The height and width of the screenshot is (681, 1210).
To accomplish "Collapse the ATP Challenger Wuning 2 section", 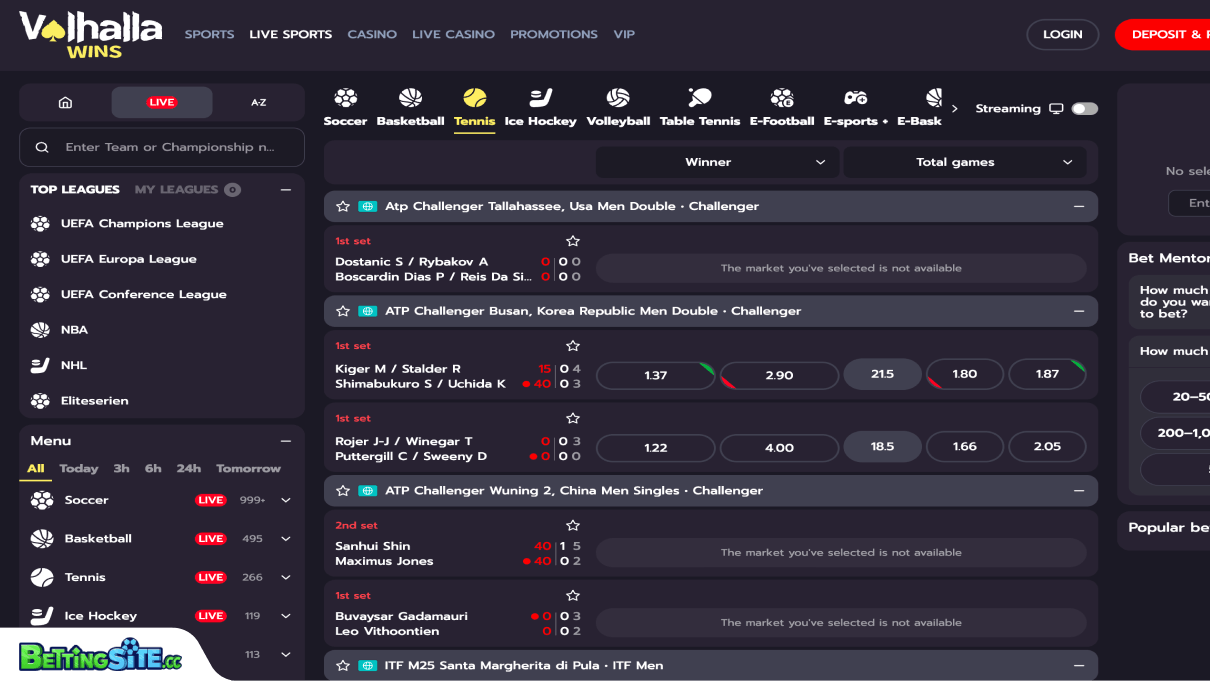I will [1078, 490].
